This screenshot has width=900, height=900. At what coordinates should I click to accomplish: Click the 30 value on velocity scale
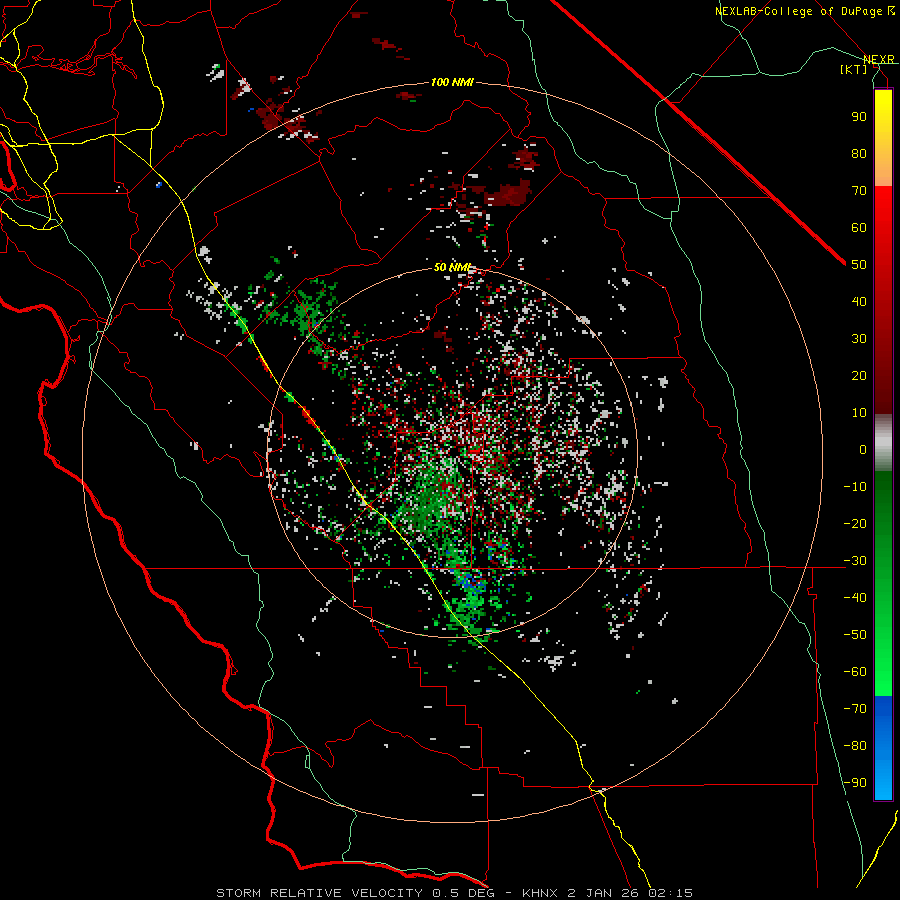[x=859, y=339]
